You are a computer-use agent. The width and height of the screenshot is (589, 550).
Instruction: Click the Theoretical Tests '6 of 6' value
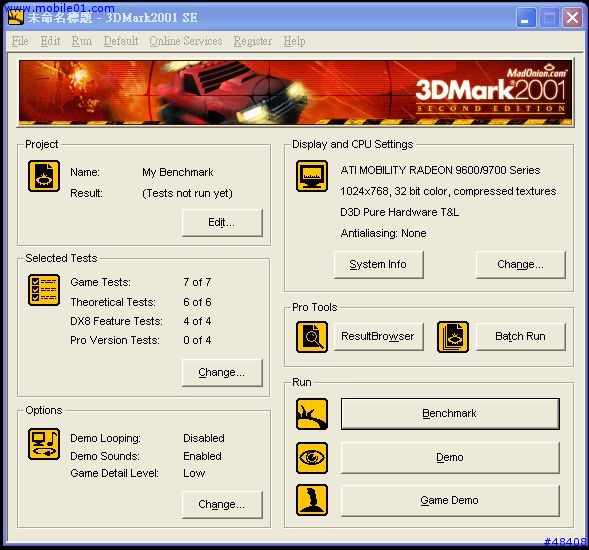(197, 302)
